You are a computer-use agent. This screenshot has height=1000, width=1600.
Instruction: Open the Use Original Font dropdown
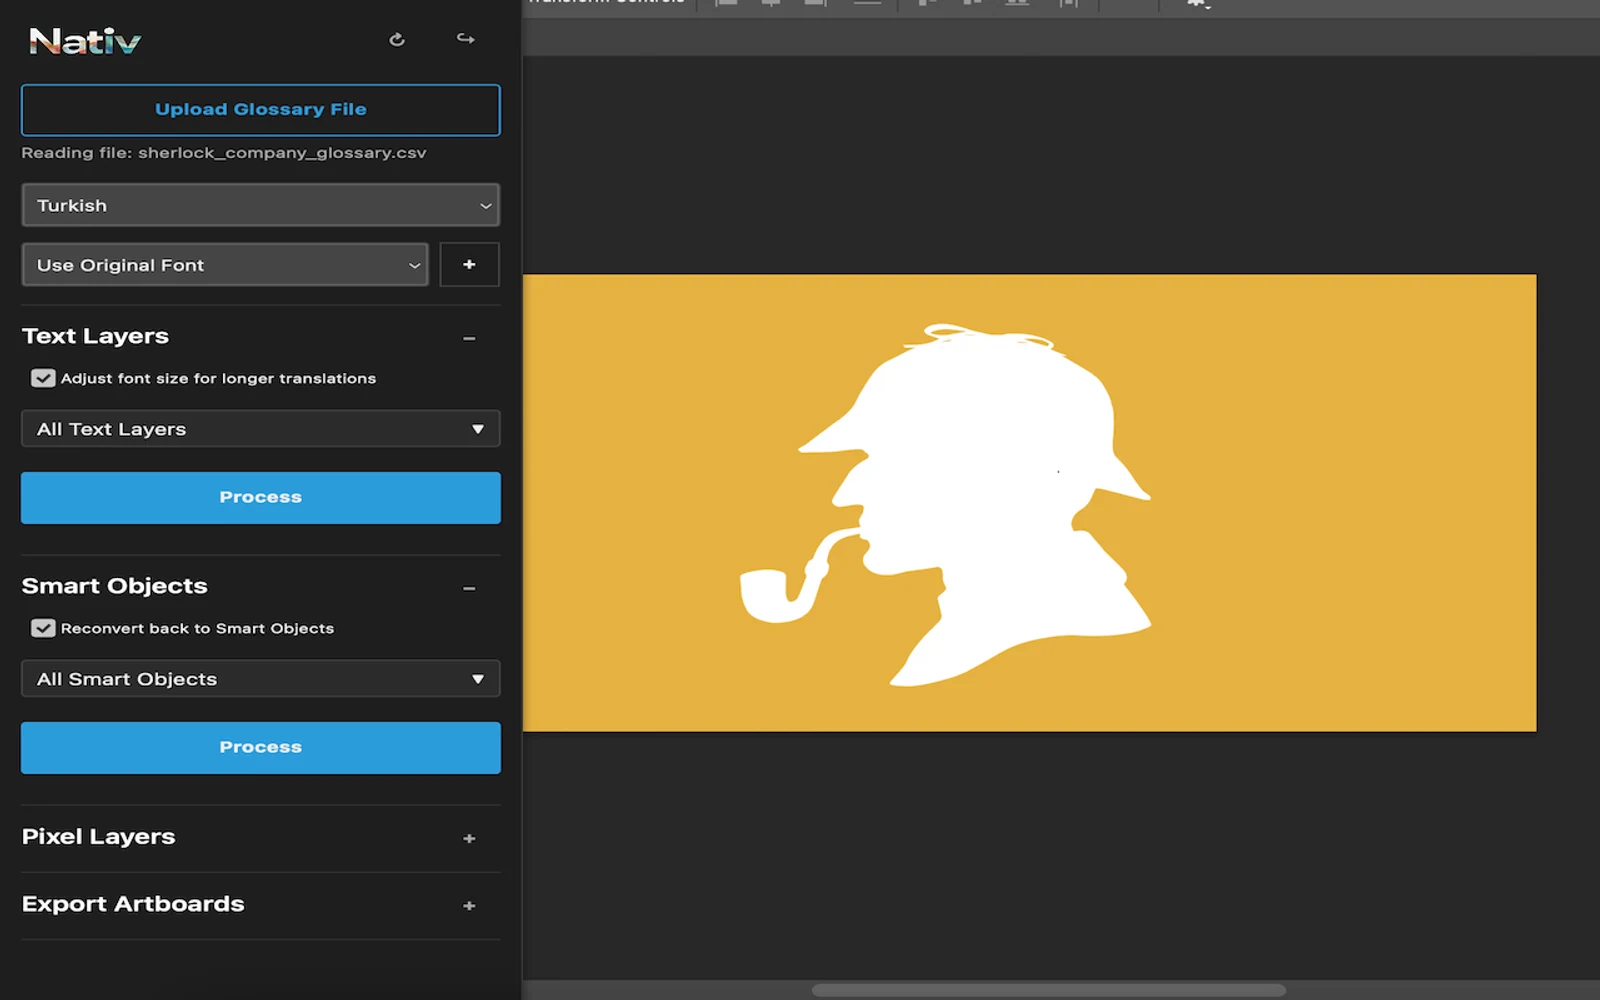pos(225,265)
